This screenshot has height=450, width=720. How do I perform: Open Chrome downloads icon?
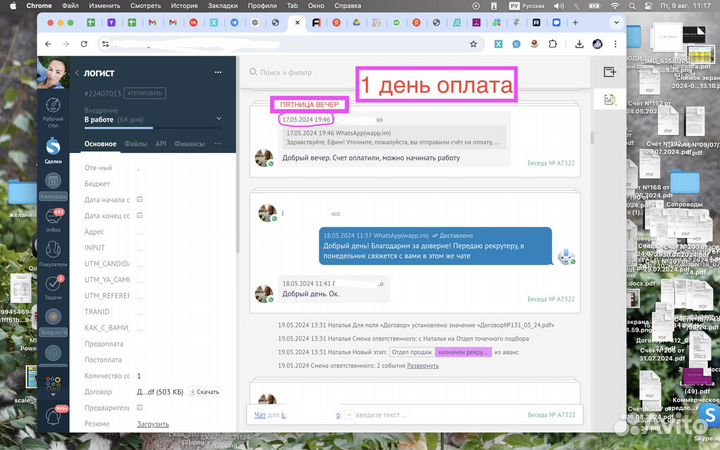[x=579, y=44]
